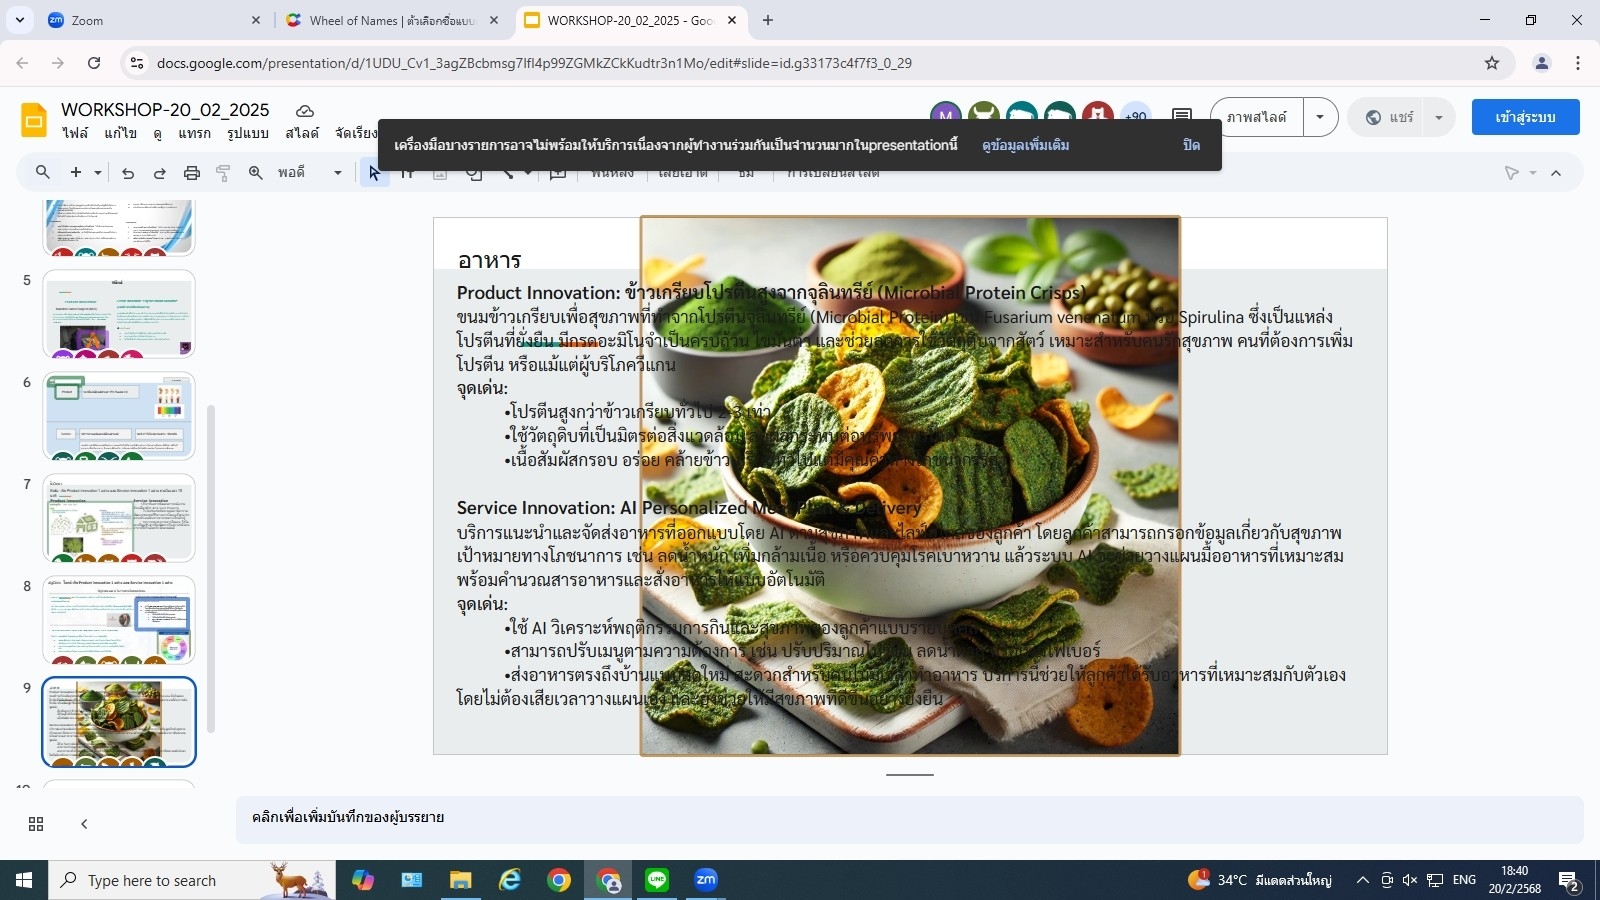The width and height of the screenshot is (1600, 900).
Task: Click the cloud document status icon
Action: (305, 110)
